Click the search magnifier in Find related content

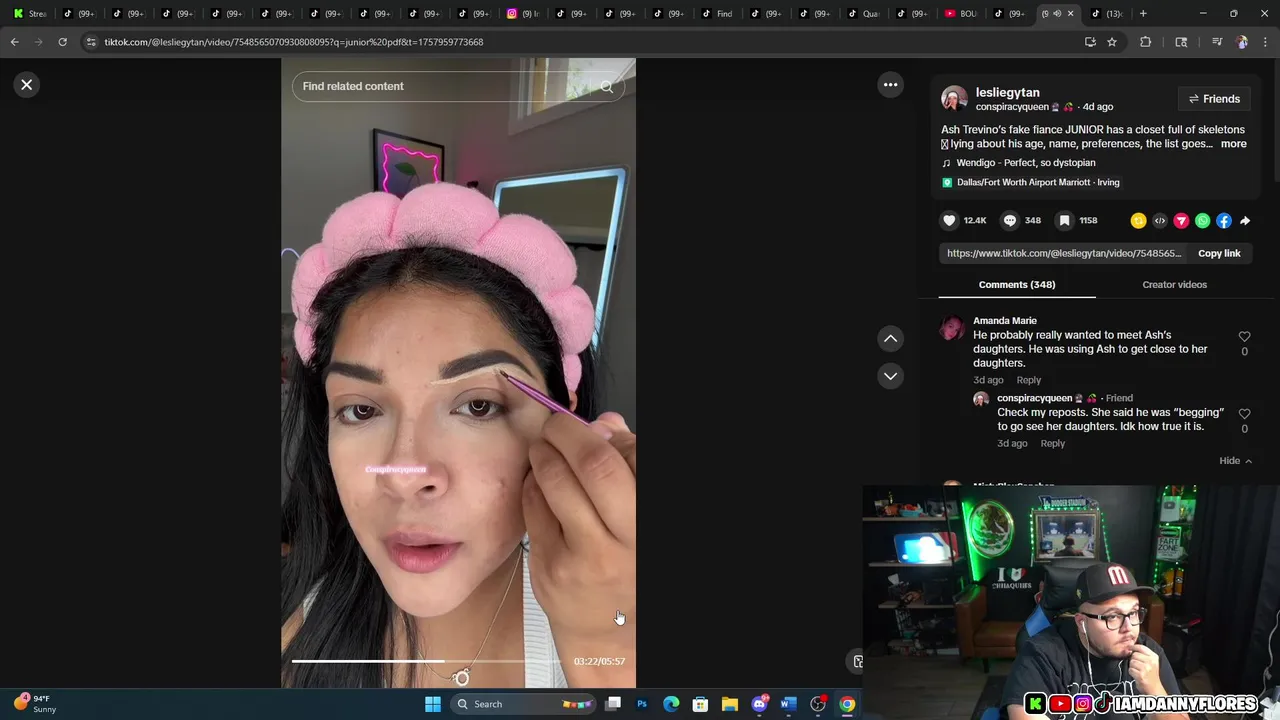point(606,87)
